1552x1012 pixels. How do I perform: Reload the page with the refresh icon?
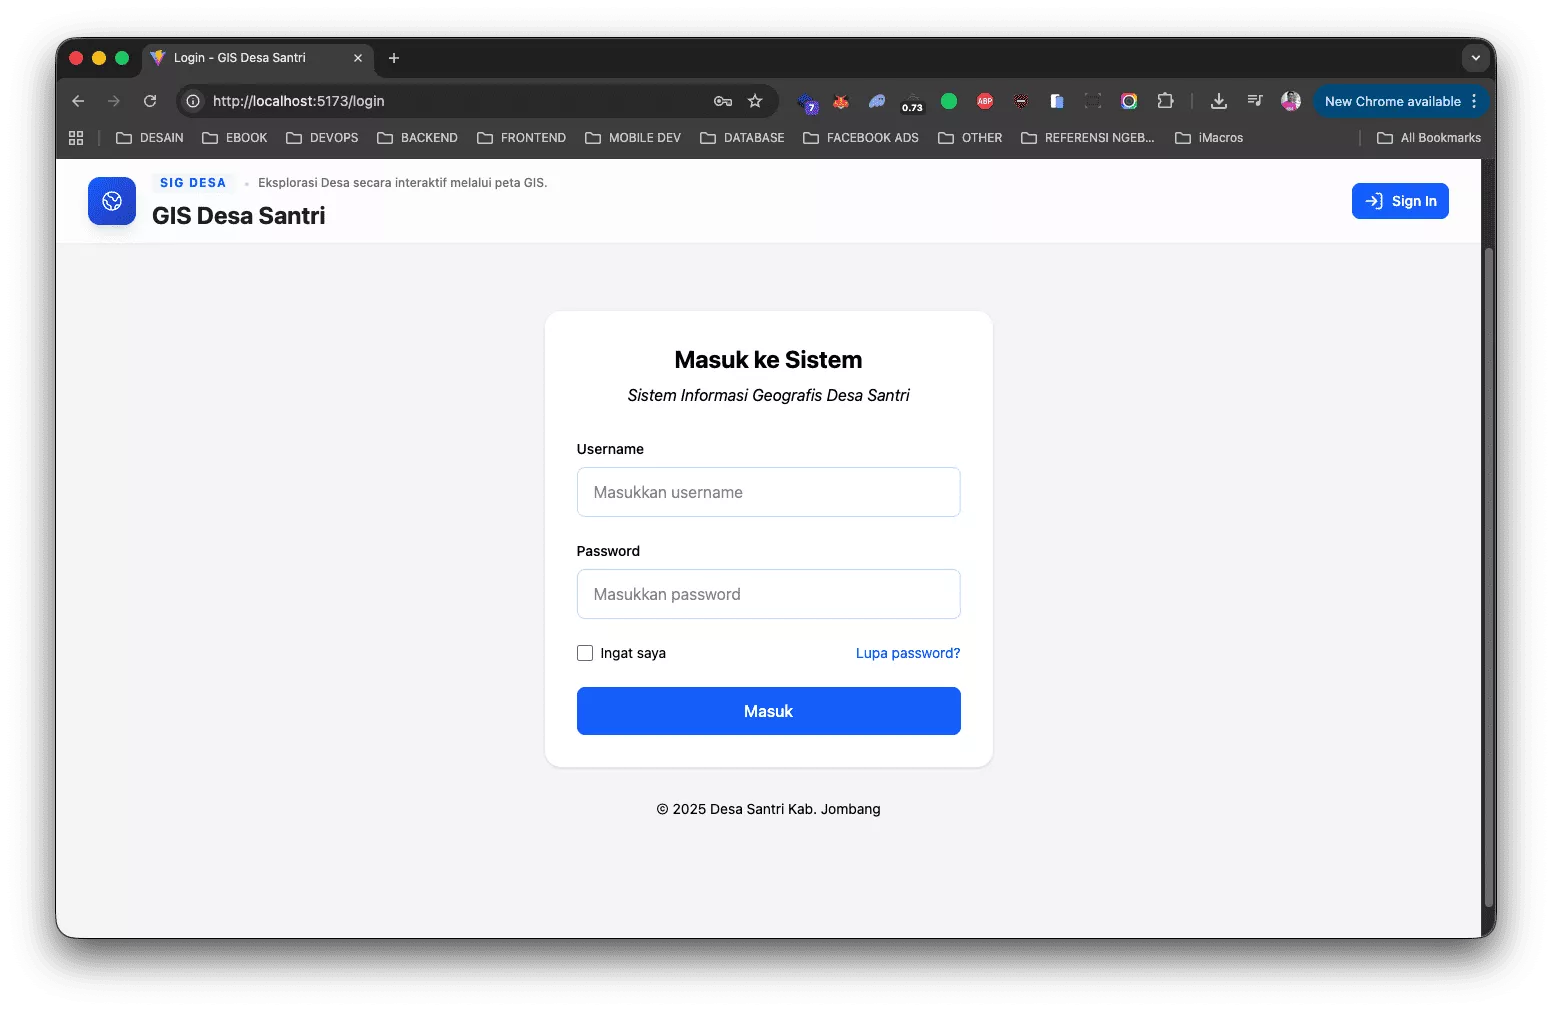(x=150, y=101)
